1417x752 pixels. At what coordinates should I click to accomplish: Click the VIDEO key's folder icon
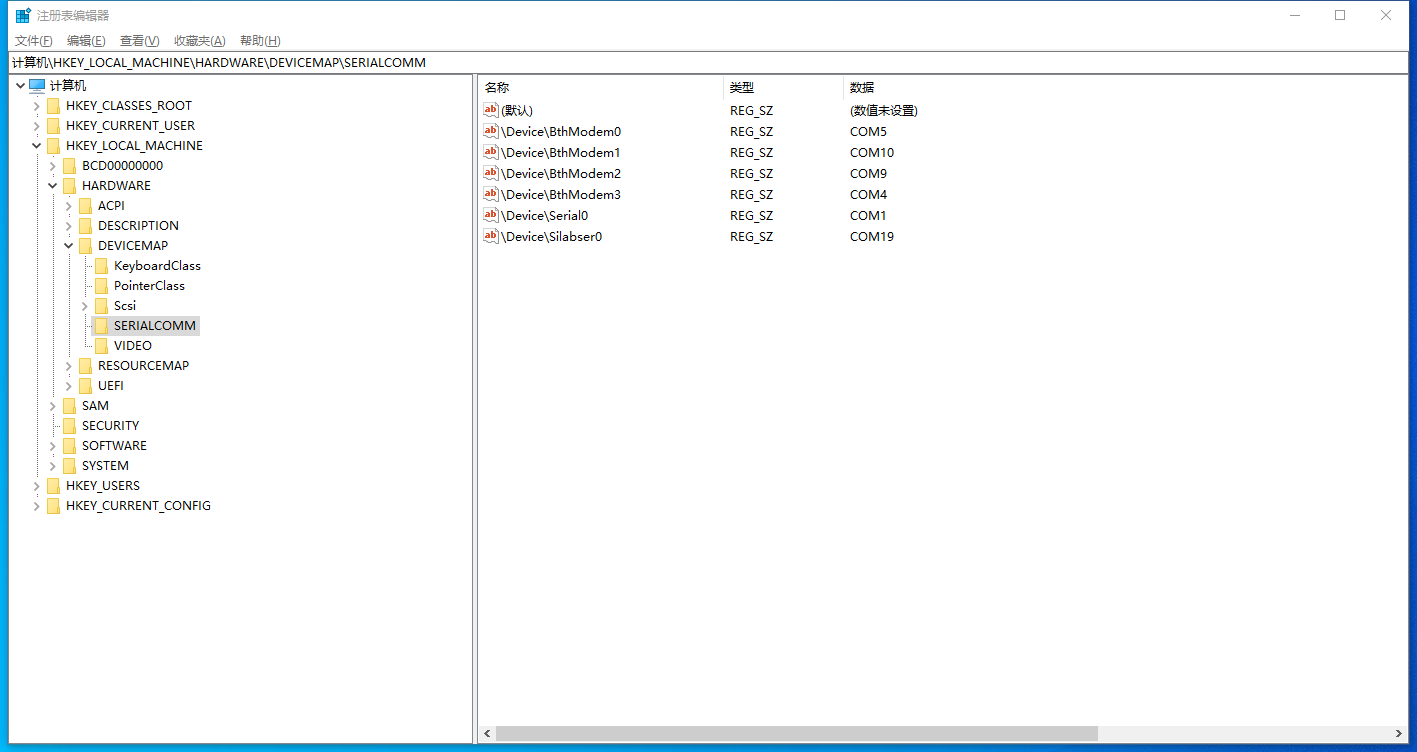[x=103, y=345]
